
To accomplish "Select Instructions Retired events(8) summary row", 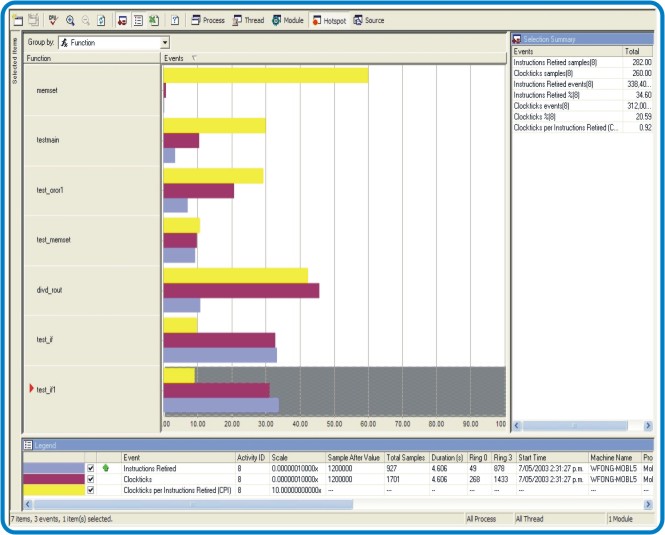I will [x=582, y=84].
